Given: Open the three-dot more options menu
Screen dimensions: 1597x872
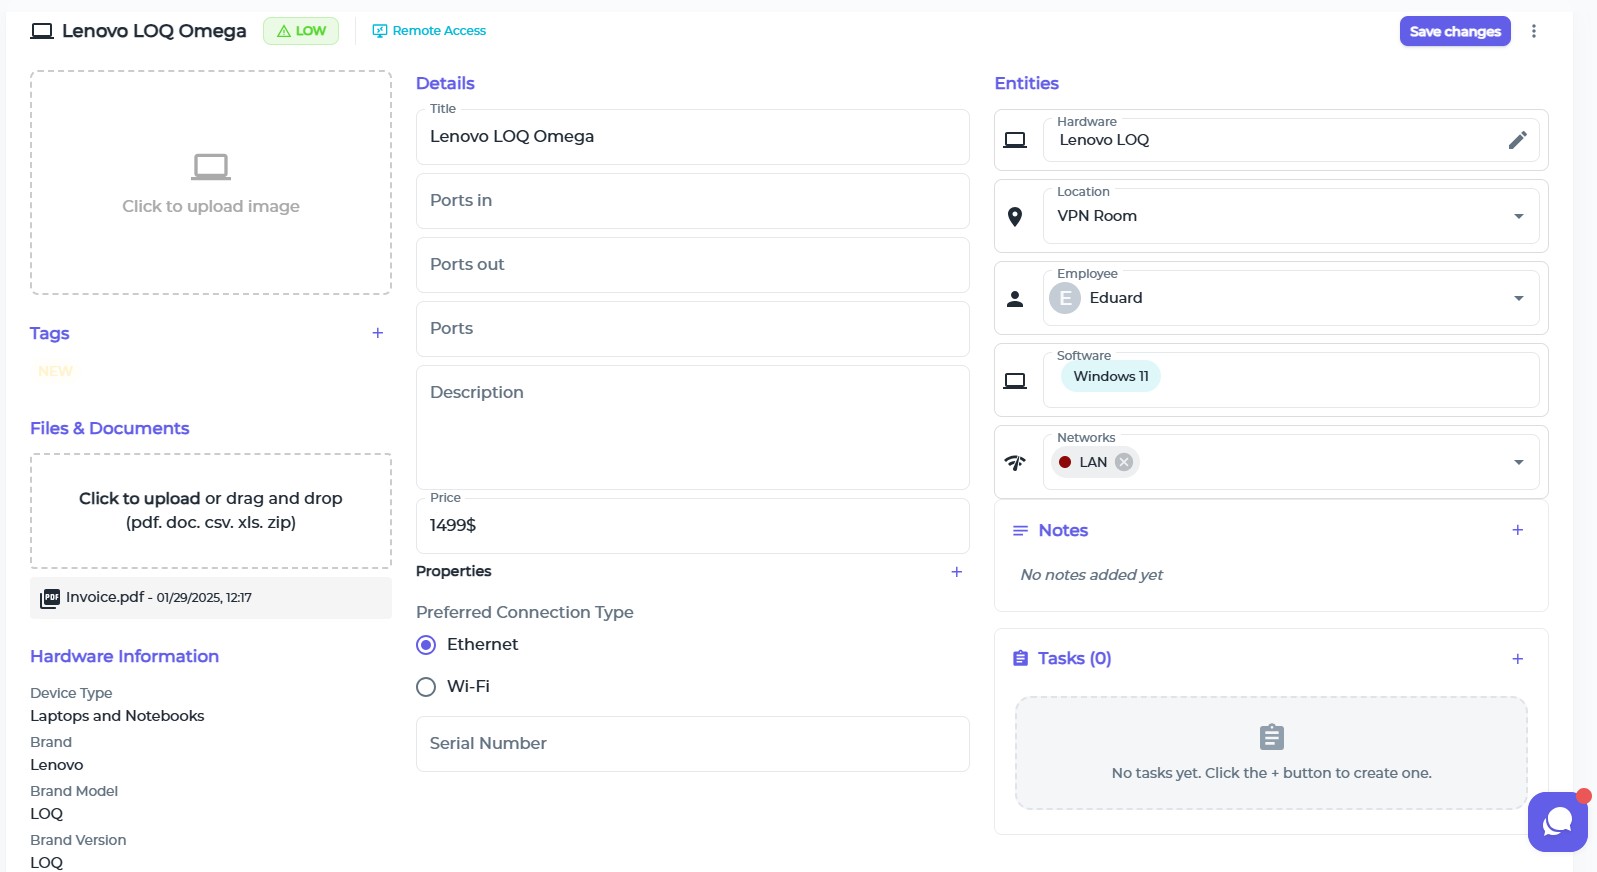Looking at the screenshot, I should click(x=1533, y=31).
